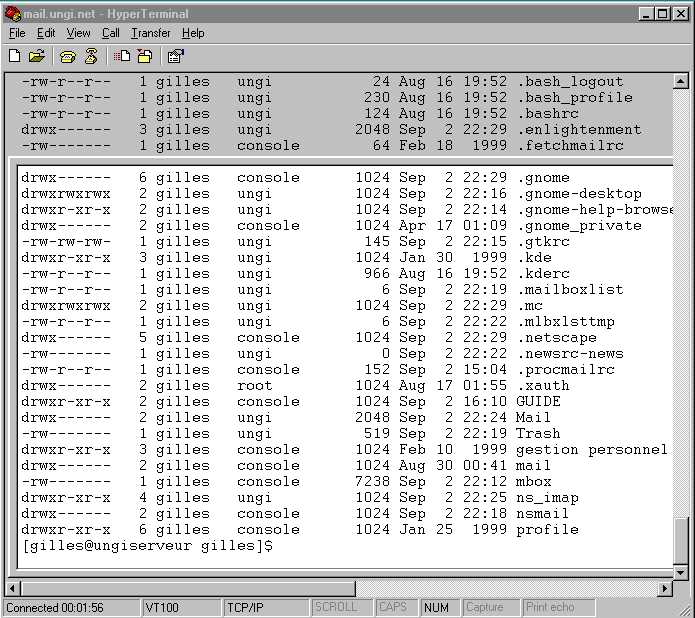This screenshot has height=618, width=695.
Task: Click the horizontal scrollbar right arrow
Action: [664, 589]
